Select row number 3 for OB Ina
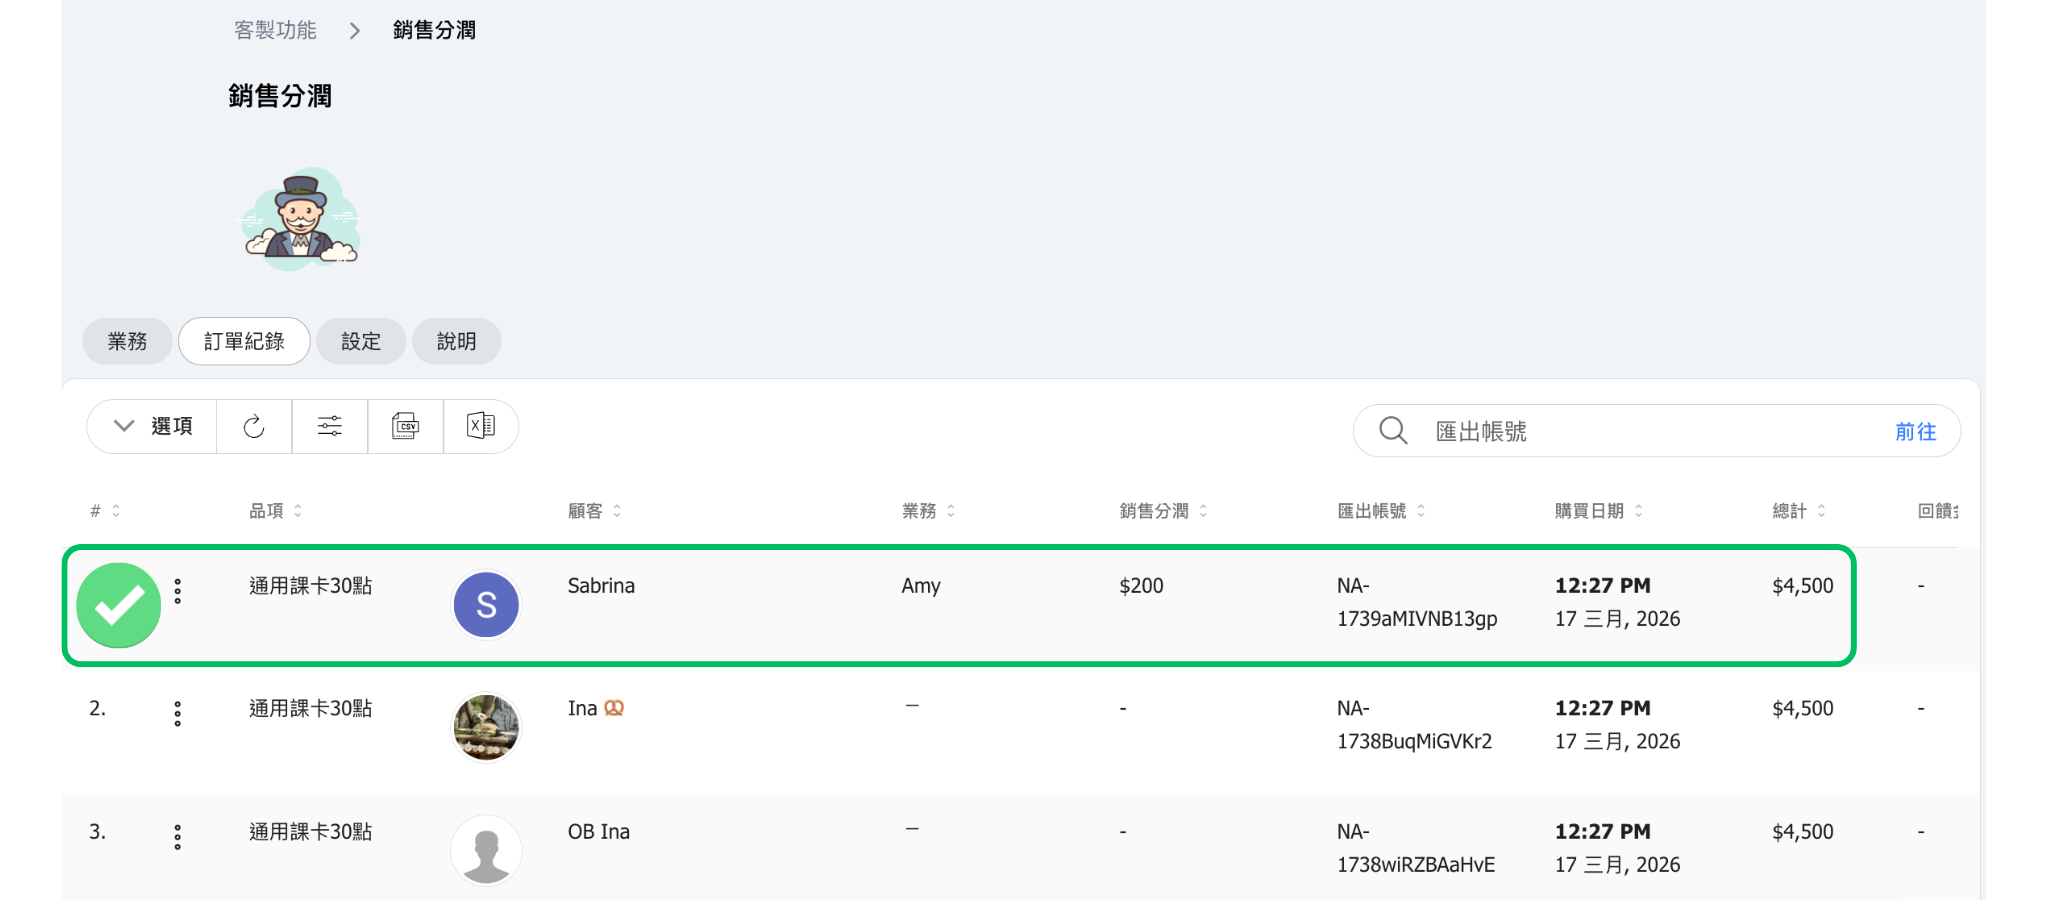Image resolution: width=2048 pixels, height=900 pixels. [97, 832]
